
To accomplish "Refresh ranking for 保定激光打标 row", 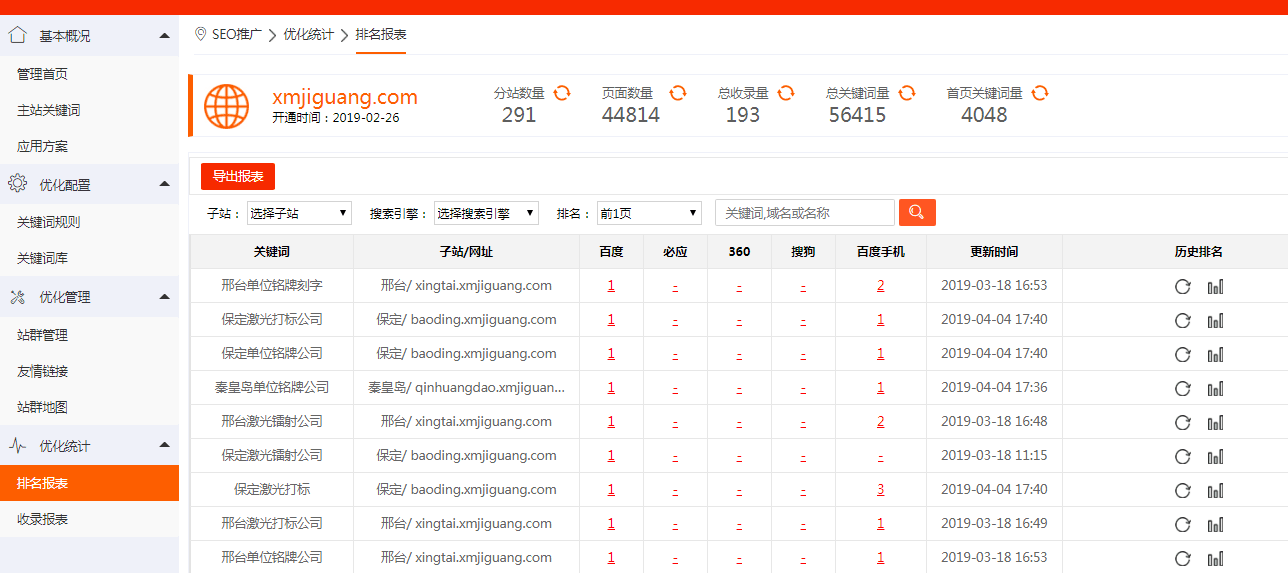I will 1182,490.
